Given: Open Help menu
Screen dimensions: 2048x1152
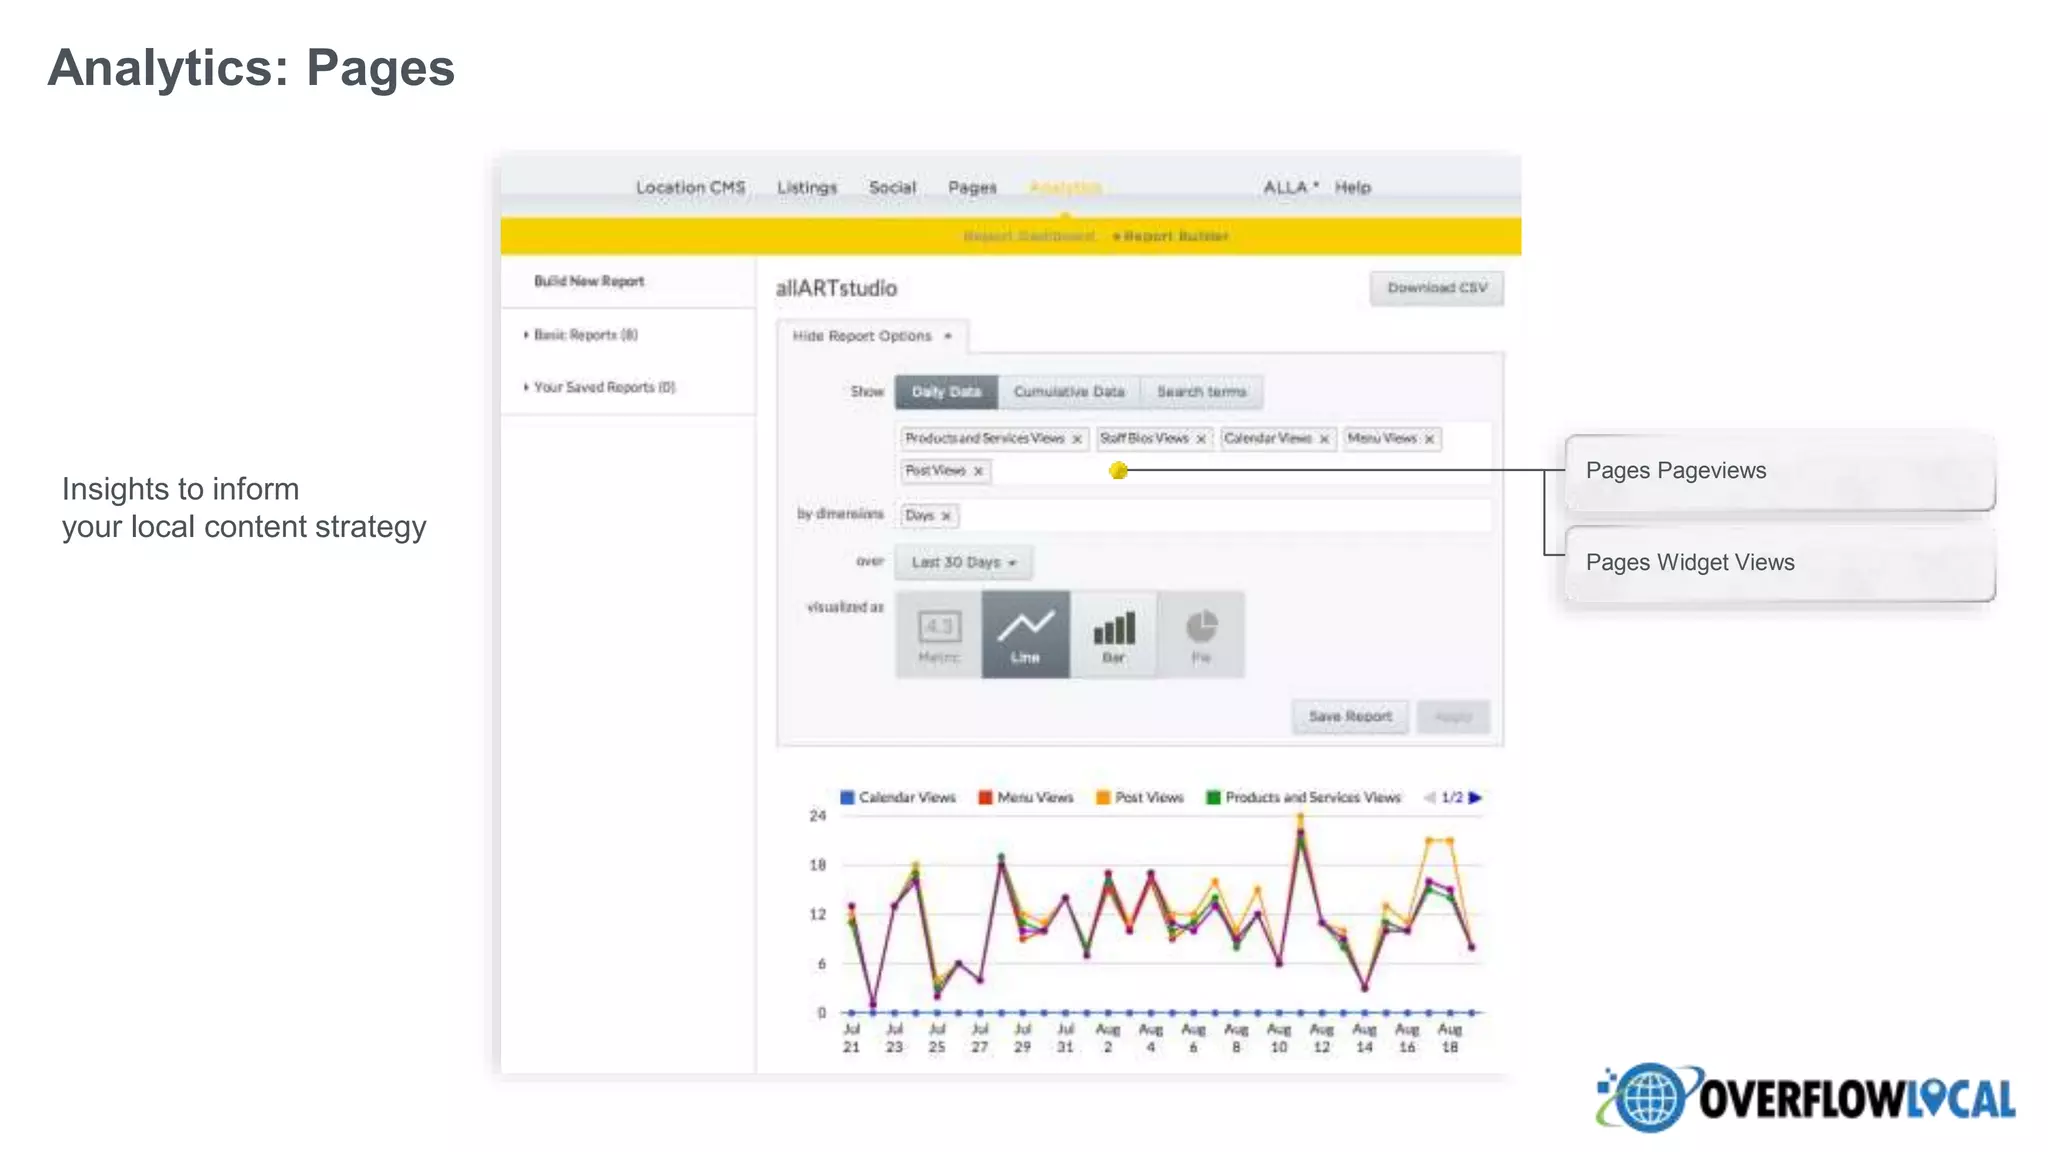Looking at the screenshot, I should click(x=1352, y=187).
